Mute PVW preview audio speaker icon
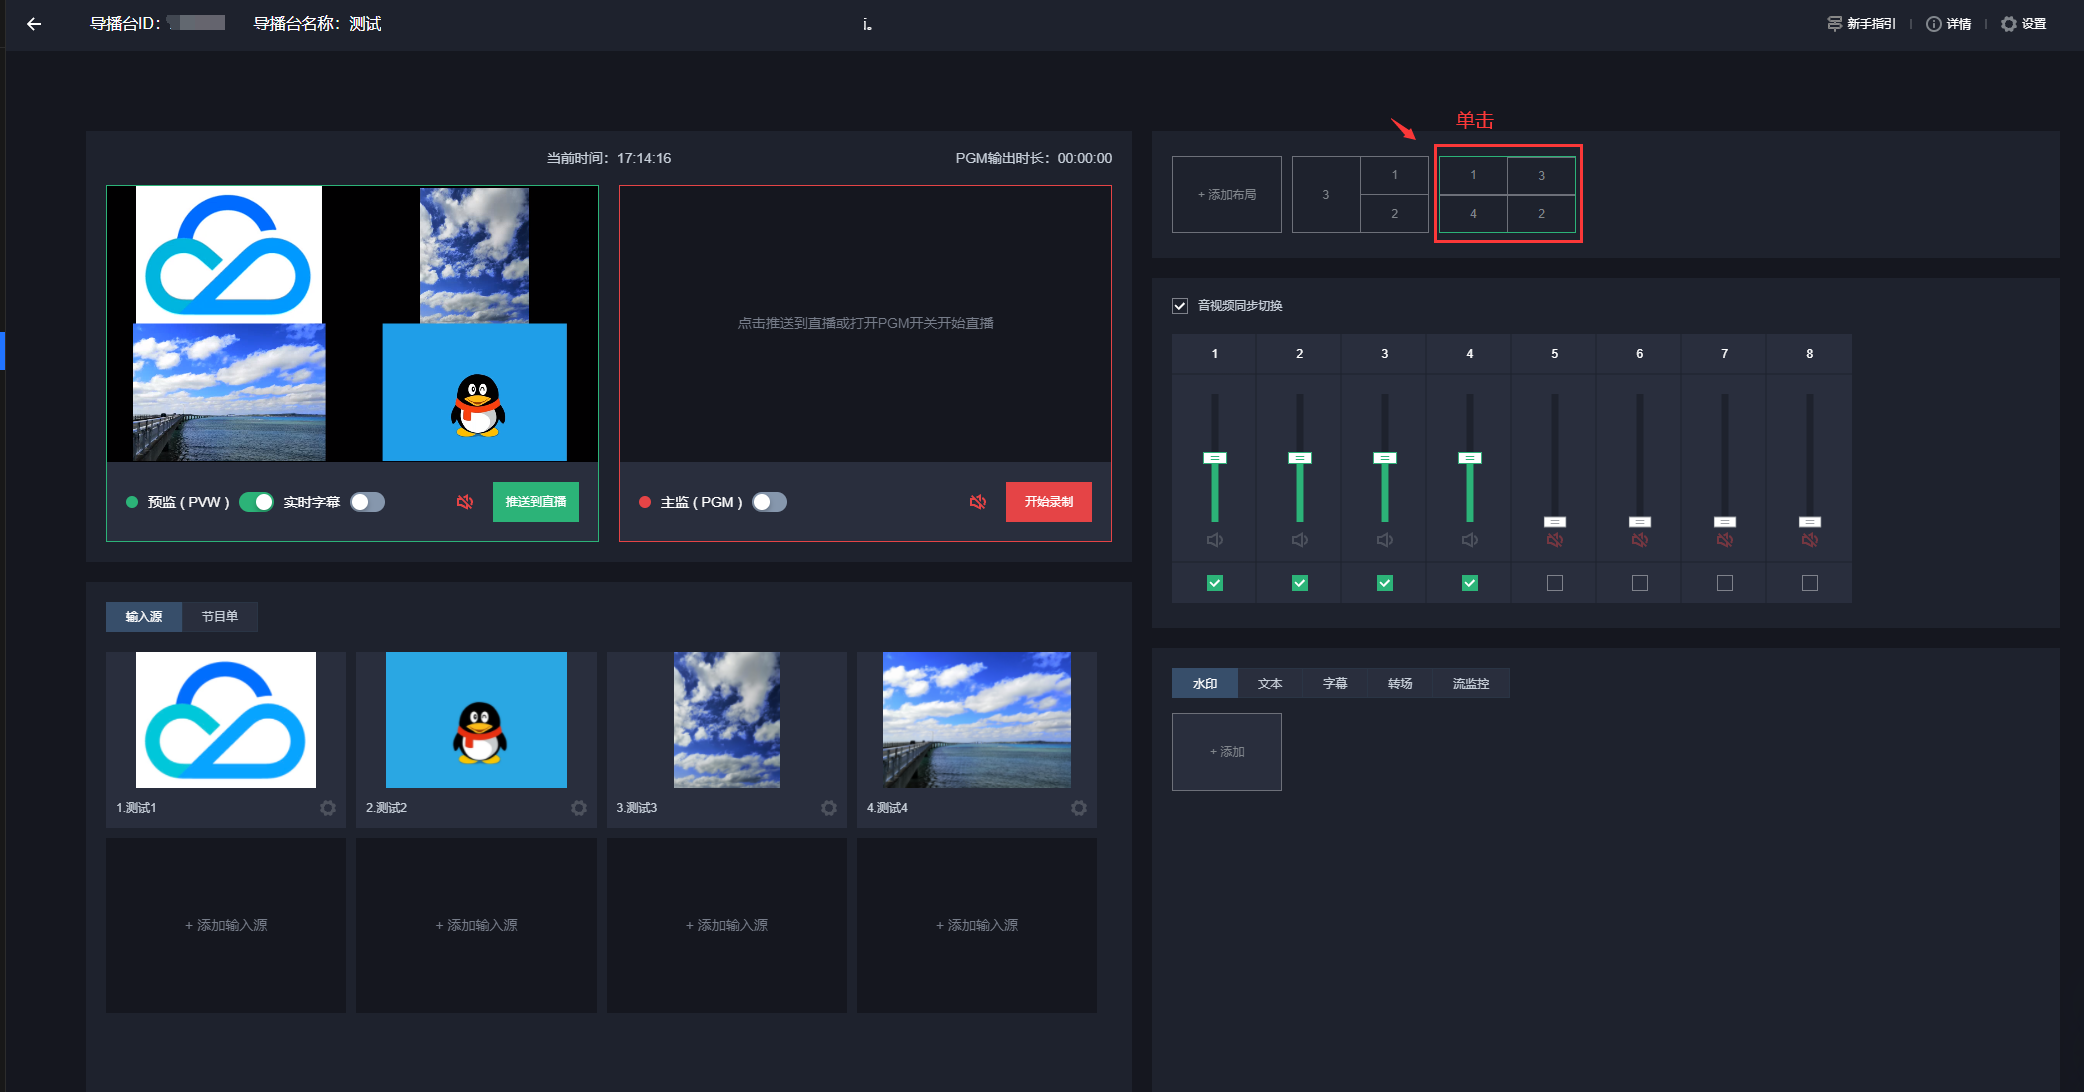The width and height of the screenshot is (2084, 1092). pos(465,502)
